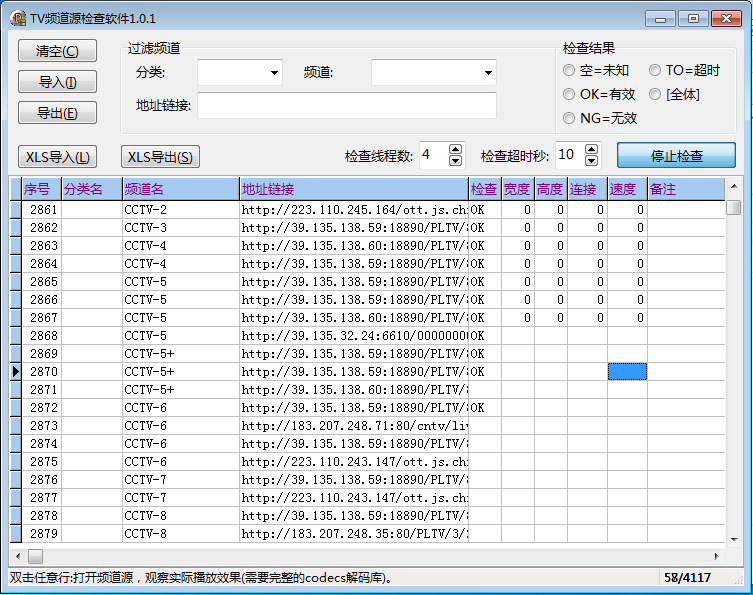The image size is (753, 595).
Task: Click the CCTV-7 cell in row 2876
Action: [x=181, y=480]
